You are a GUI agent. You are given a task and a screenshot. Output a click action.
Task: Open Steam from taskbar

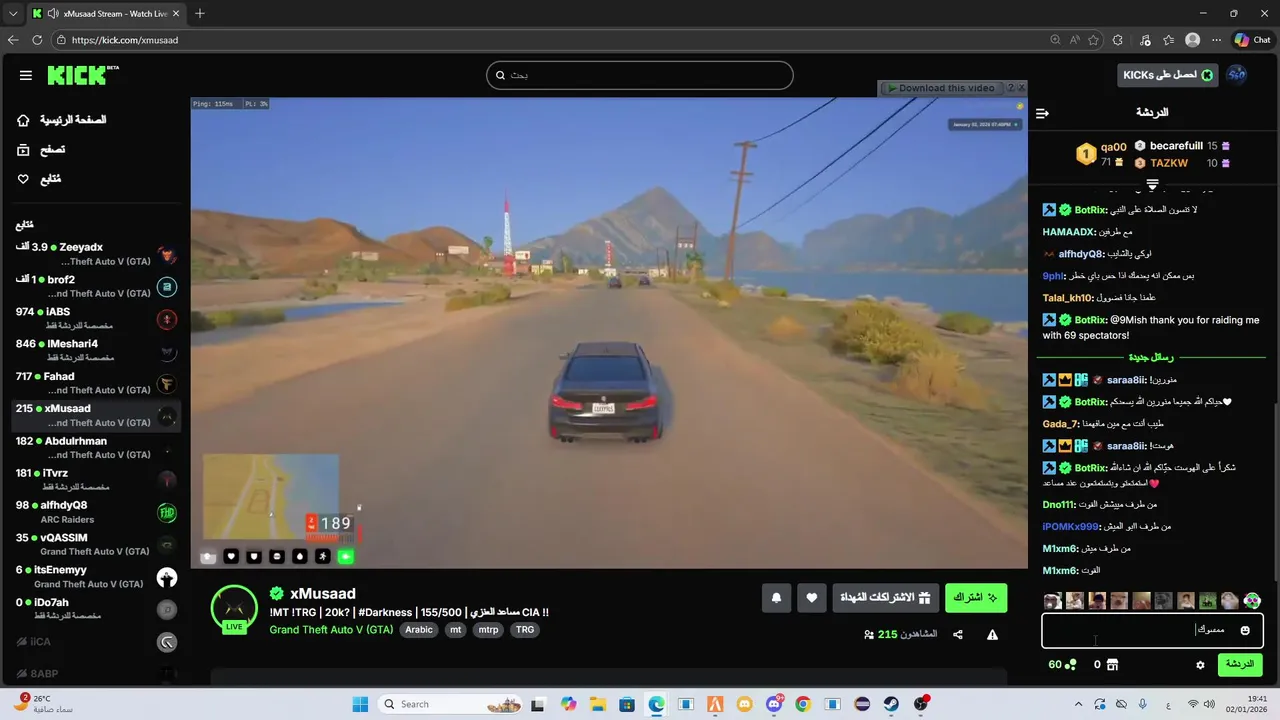891,704
